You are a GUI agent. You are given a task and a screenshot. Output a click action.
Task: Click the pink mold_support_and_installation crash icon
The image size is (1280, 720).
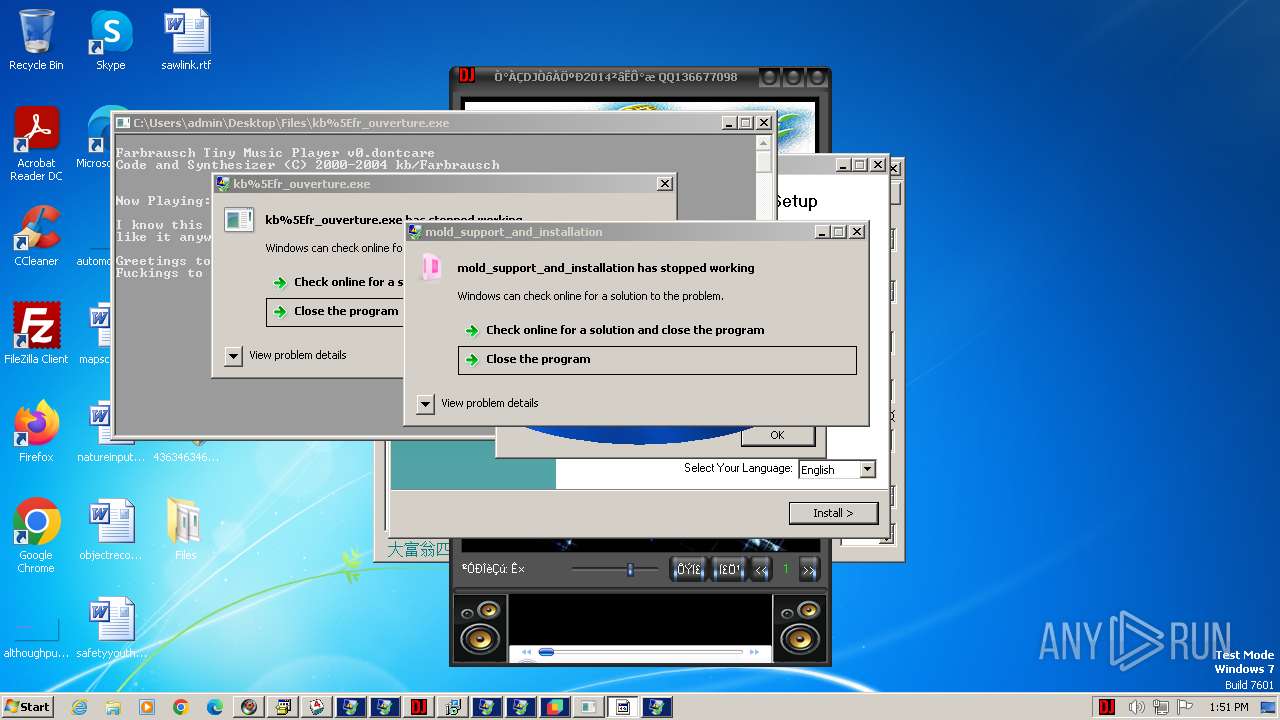pyautogui.click(x=431, y=267)
